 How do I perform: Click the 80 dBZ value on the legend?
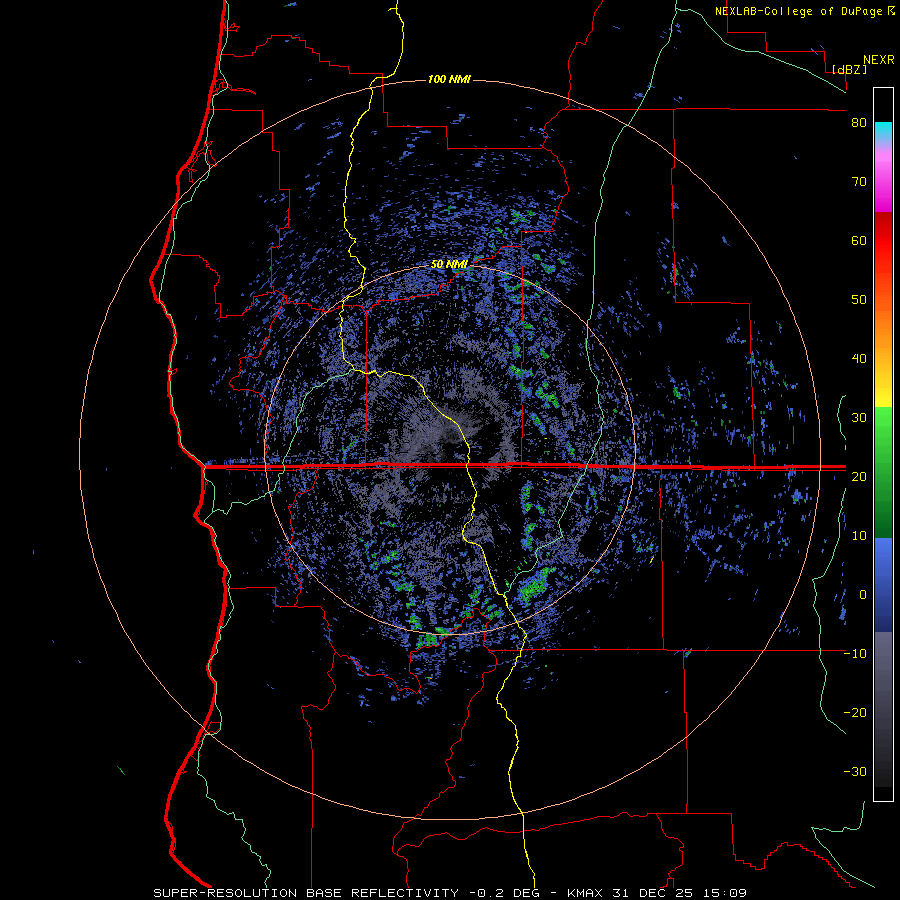point(859,123)
